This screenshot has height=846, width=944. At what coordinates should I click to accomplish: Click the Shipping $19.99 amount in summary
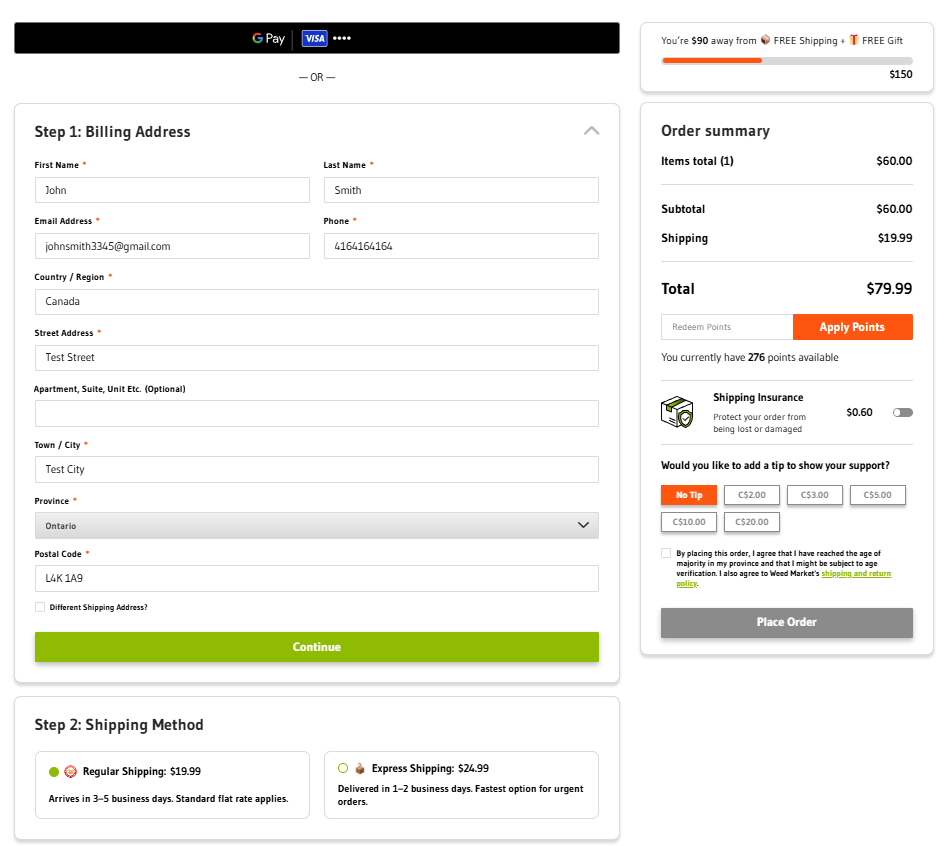(895, 238)
